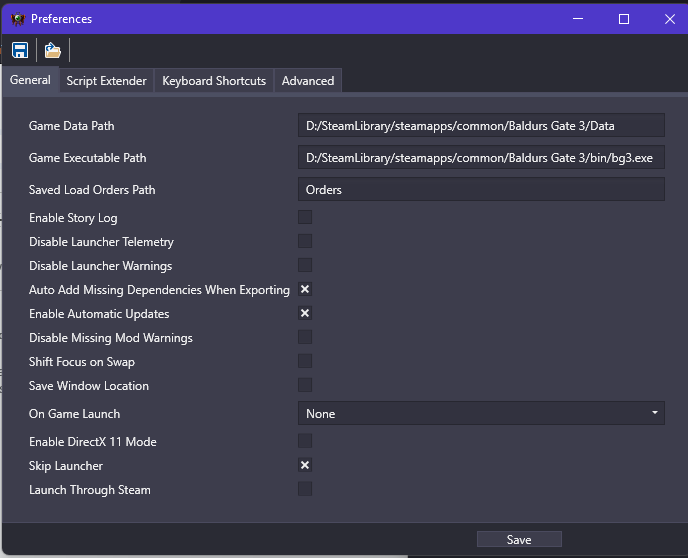The height and width of the screenshot is (558, 688).
Task: Click the 'On Game Launch' label
Action: click(x=74, y=414)
